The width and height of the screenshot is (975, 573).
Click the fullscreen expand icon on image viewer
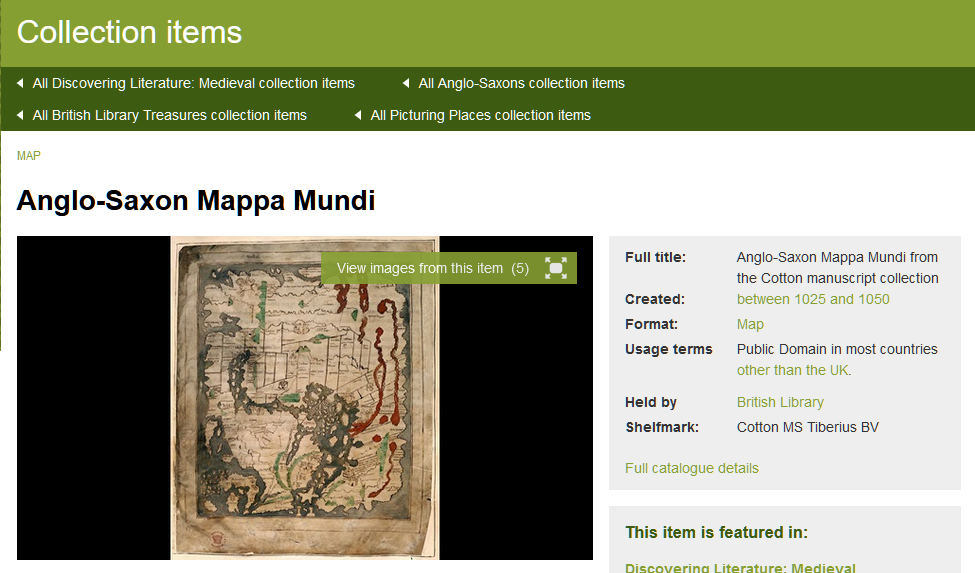coord(556,268)
